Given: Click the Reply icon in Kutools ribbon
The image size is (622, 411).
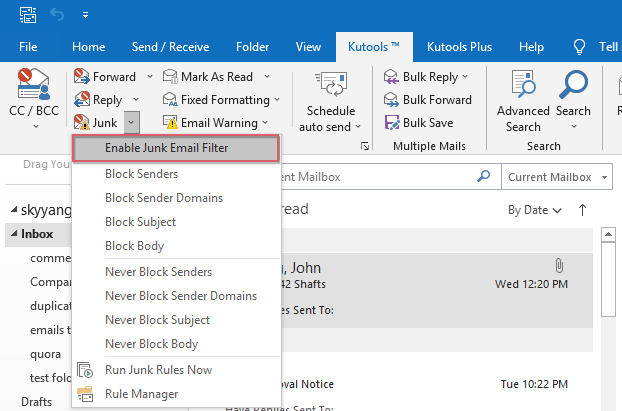Looking at the screenshot, I should tap(82, 100).
